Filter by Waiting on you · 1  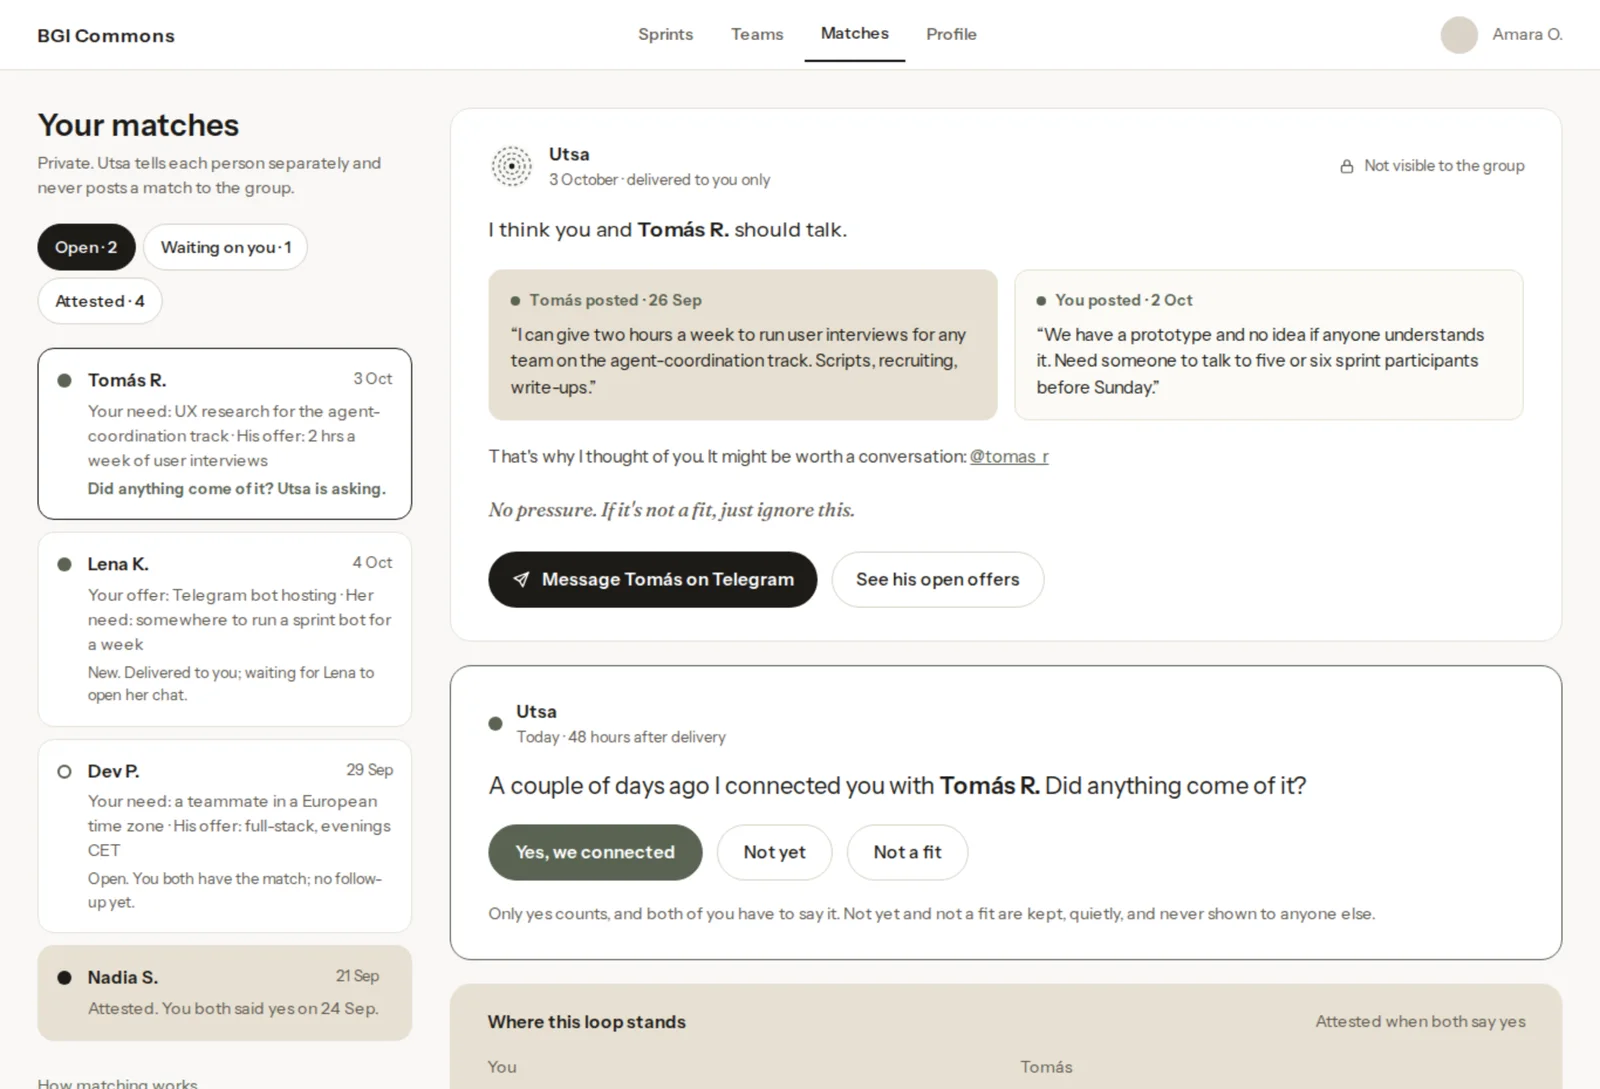[226, 247]
